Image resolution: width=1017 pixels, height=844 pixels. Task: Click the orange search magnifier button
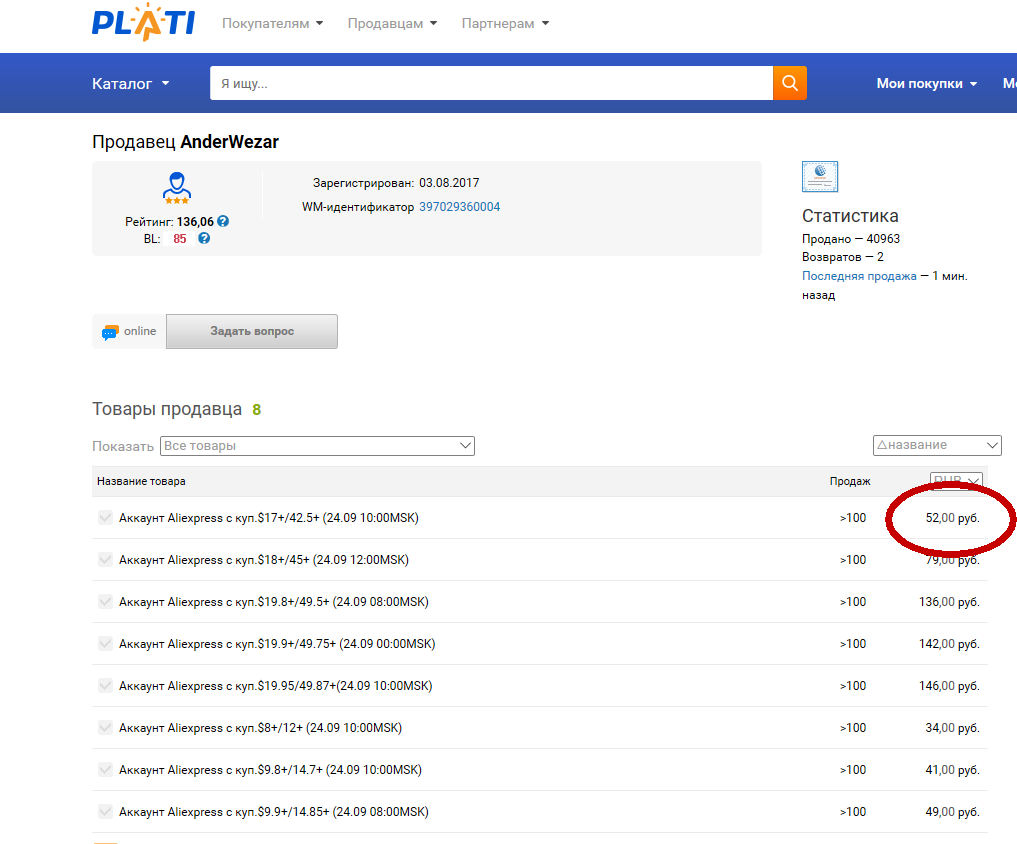pyautogui.click(x=789, y=83)
